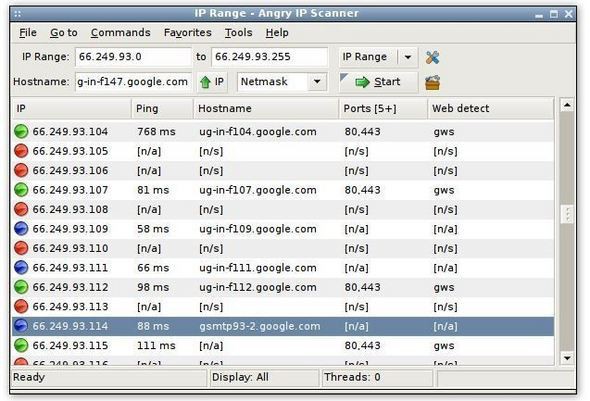Open the Help menu

[x=277, y=33]
